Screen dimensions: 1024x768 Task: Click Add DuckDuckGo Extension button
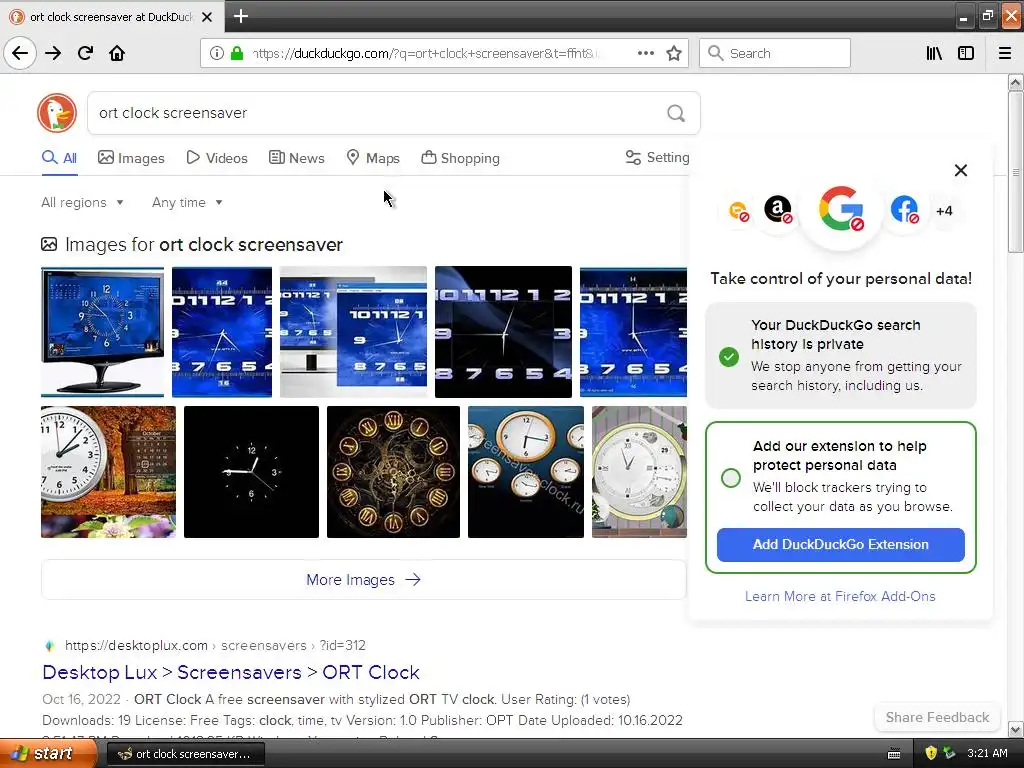[x=840, y=545]
